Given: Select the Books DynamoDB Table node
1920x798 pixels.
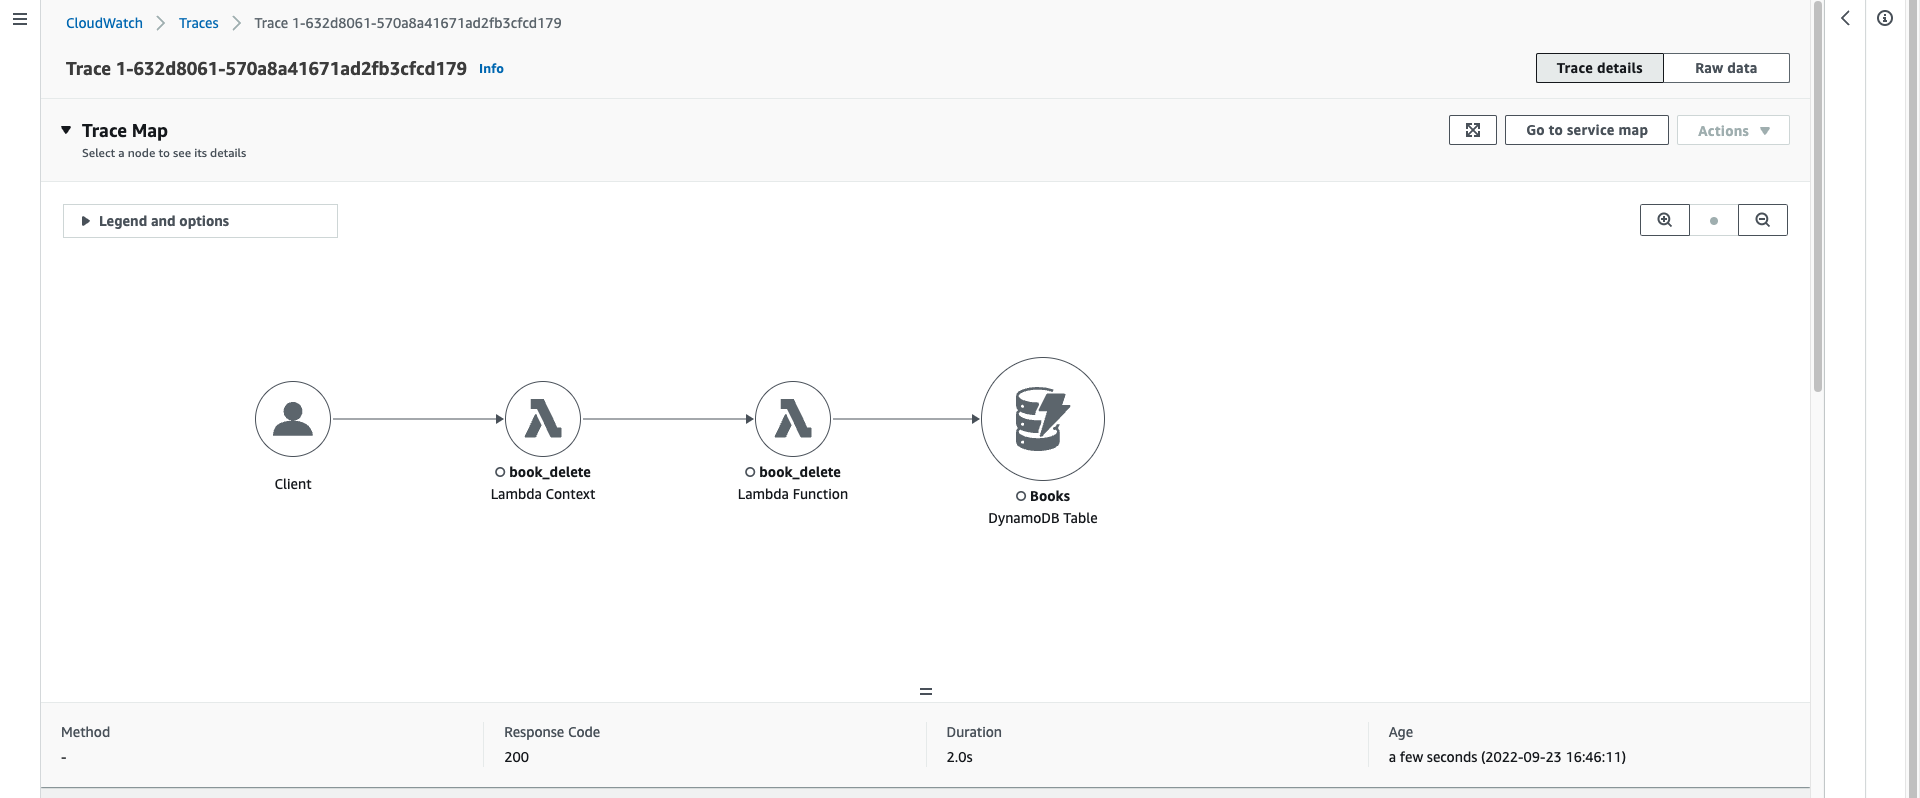Looking at the screenshot, I should (x=1043, y=419).
